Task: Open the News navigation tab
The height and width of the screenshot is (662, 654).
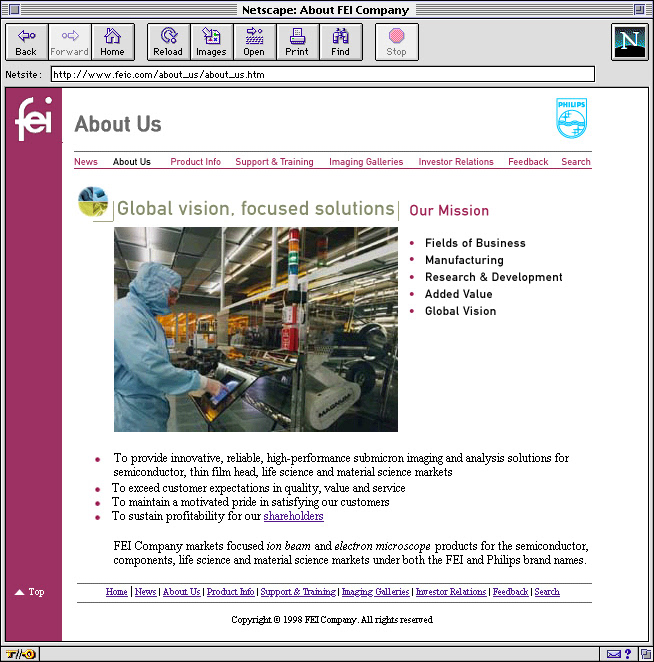Action: 86,162
